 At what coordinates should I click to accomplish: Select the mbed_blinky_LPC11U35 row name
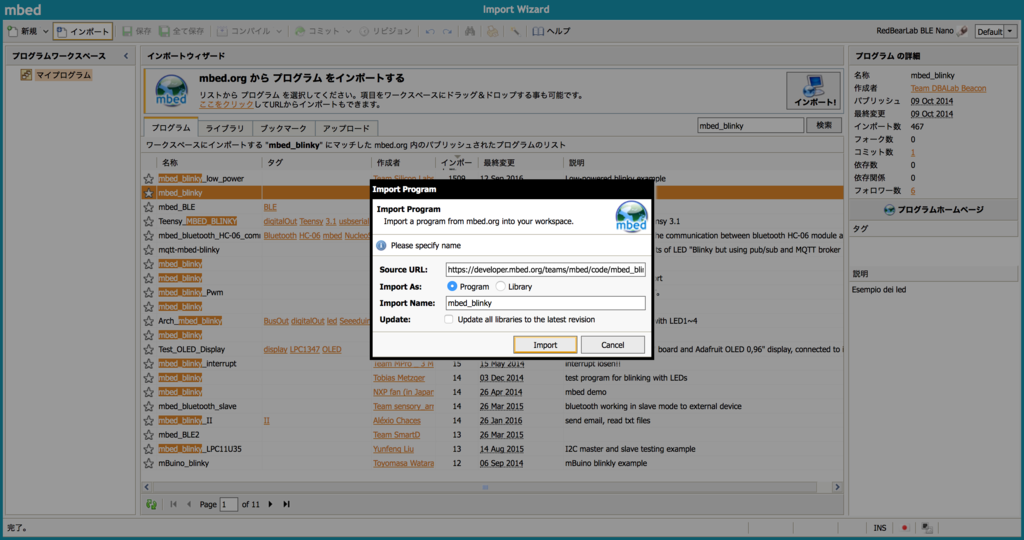(x=200, y=449)
